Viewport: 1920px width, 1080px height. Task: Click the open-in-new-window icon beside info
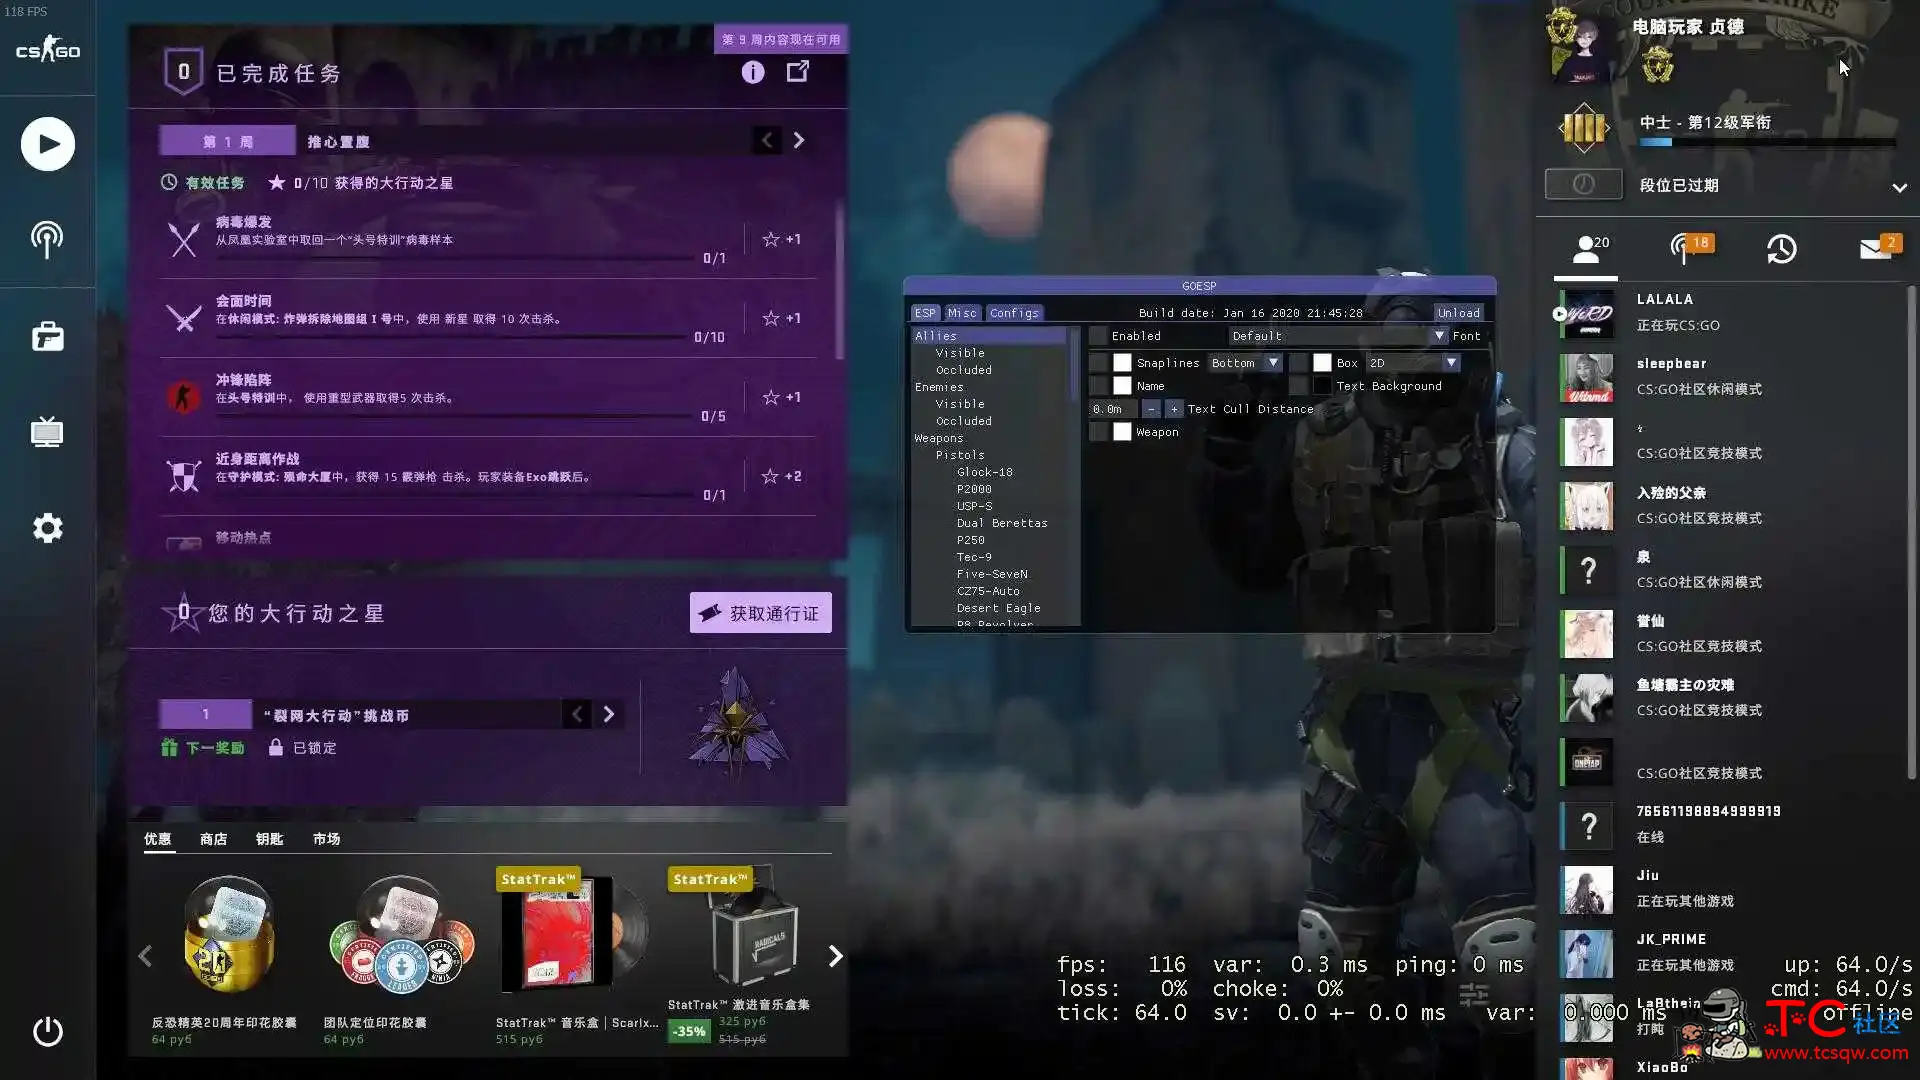coord(797,71)
